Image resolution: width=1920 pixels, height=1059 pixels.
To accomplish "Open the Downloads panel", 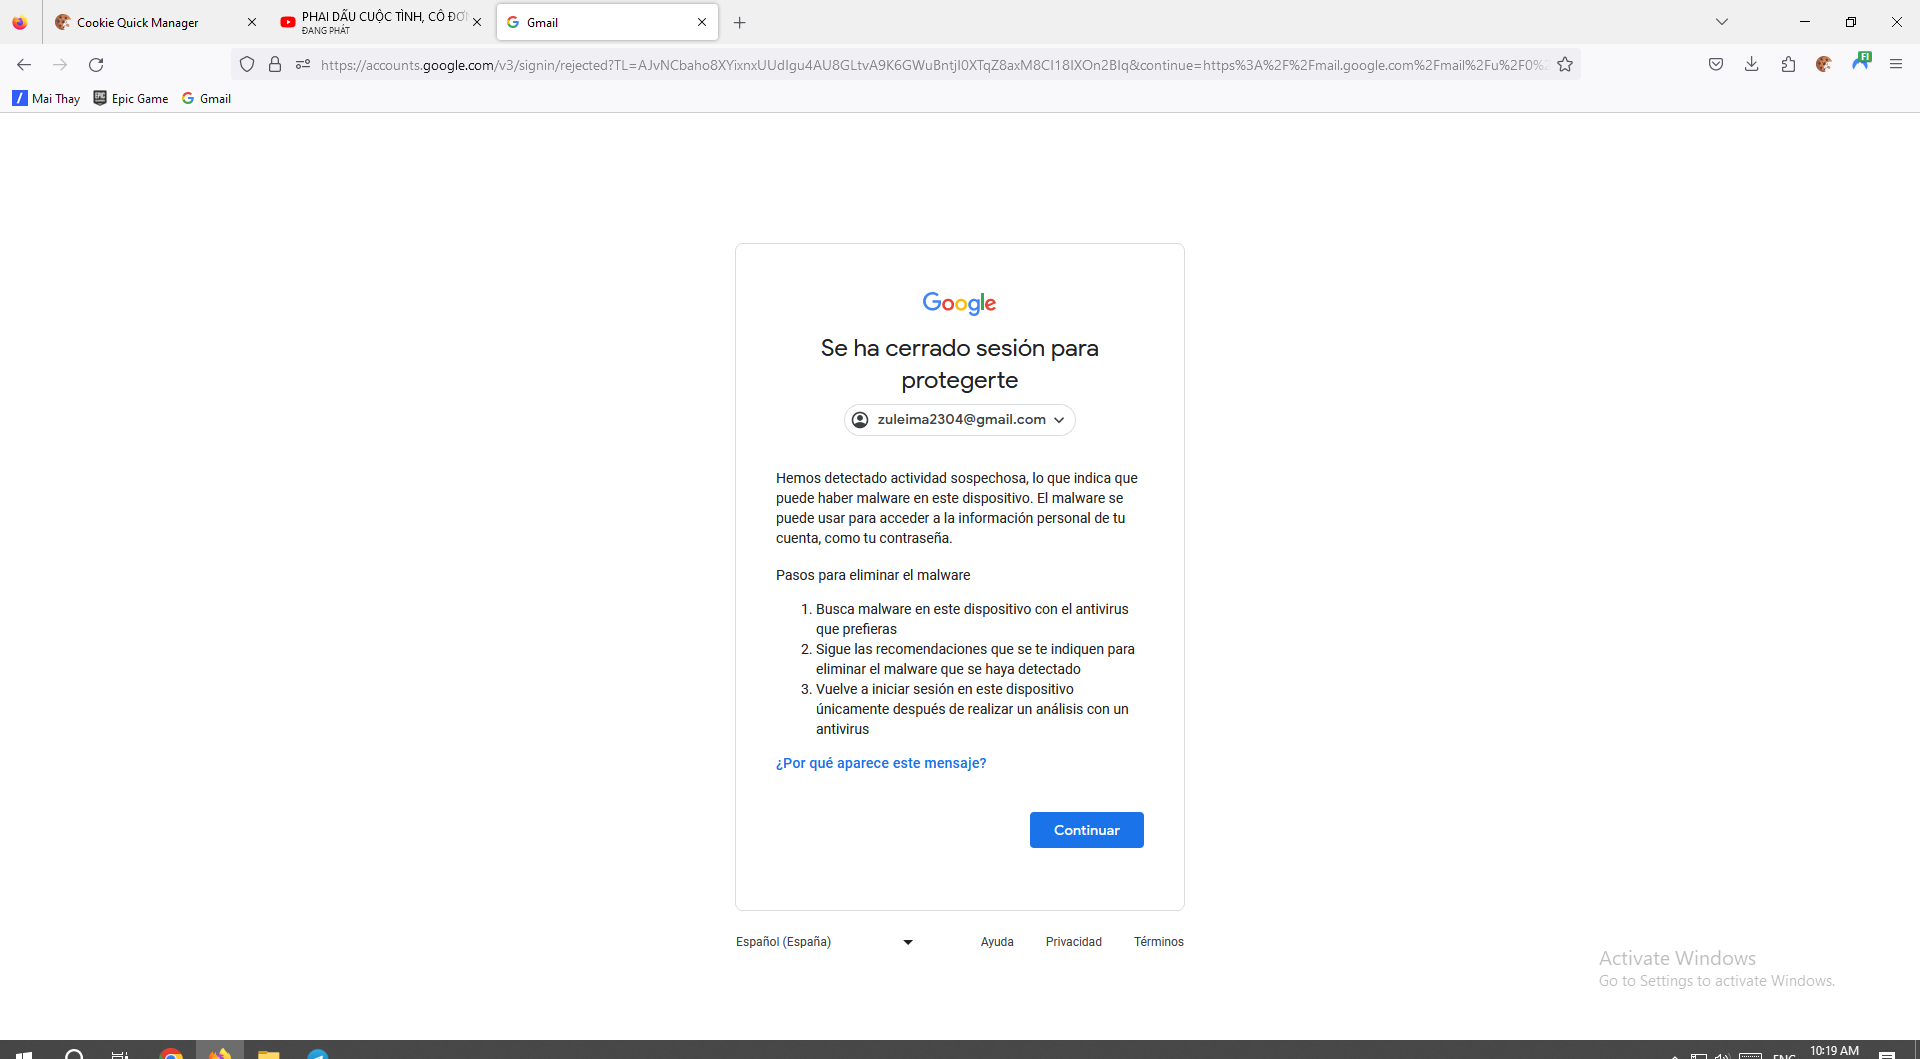I will click(x=1752, y=65).
